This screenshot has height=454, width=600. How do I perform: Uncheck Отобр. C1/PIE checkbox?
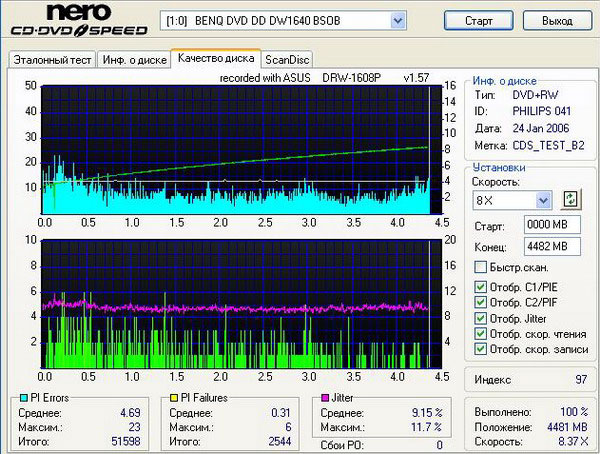click(x=480, y=287)
